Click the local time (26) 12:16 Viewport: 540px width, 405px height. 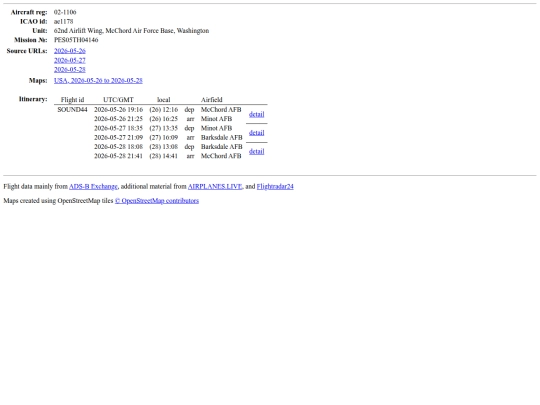(164, 110)
